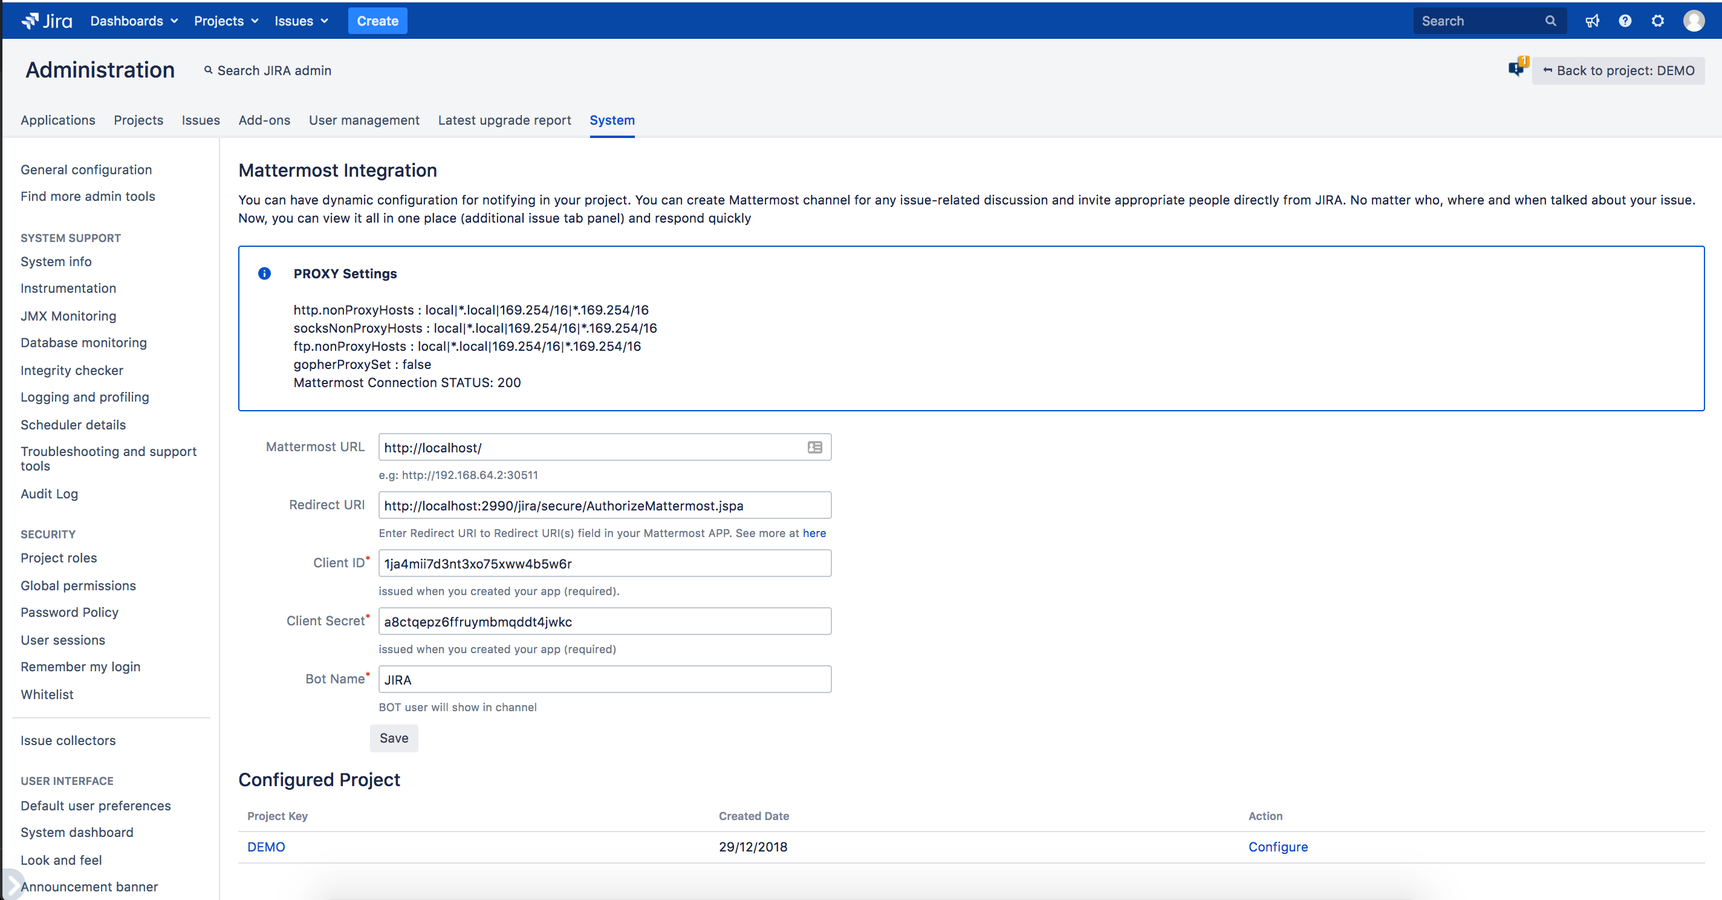Click the Created Date column header
1722x900 pixels.
(754, 816)
